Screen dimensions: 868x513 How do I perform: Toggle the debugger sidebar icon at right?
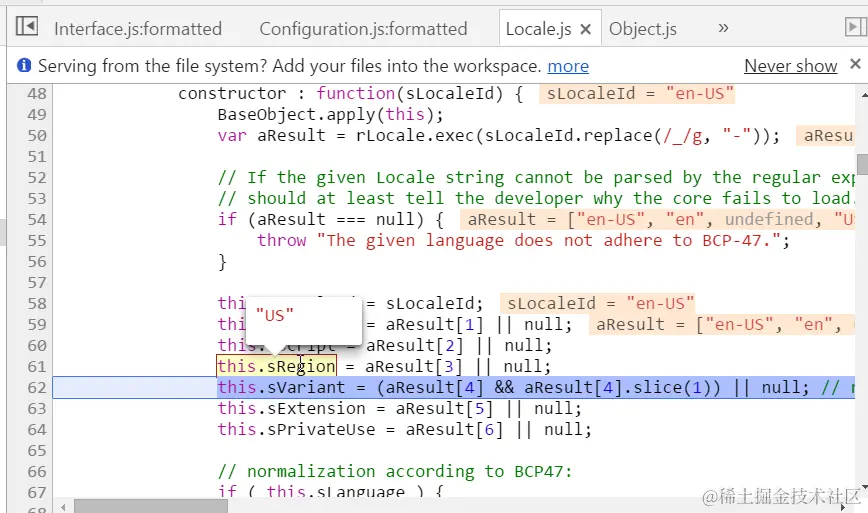[x=856, y=26]
